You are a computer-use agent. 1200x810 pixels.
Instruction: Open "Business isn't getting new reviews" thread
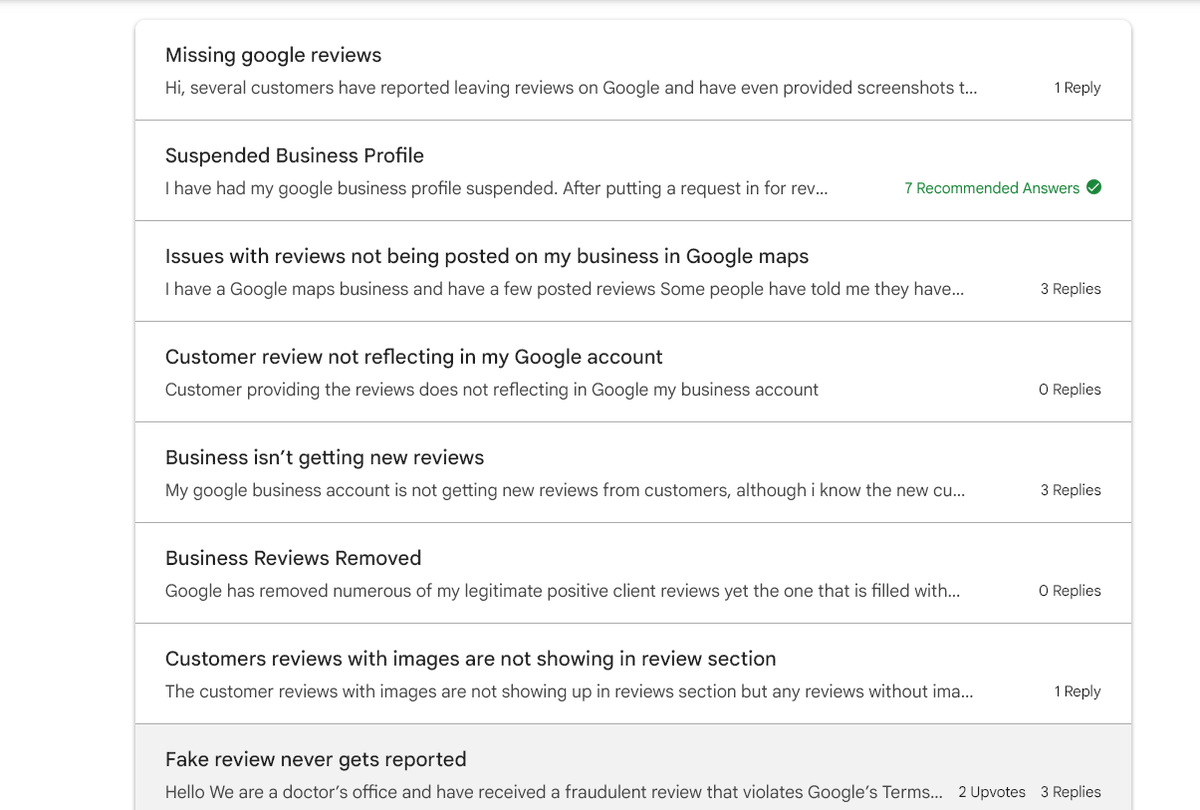coord(324,457)
